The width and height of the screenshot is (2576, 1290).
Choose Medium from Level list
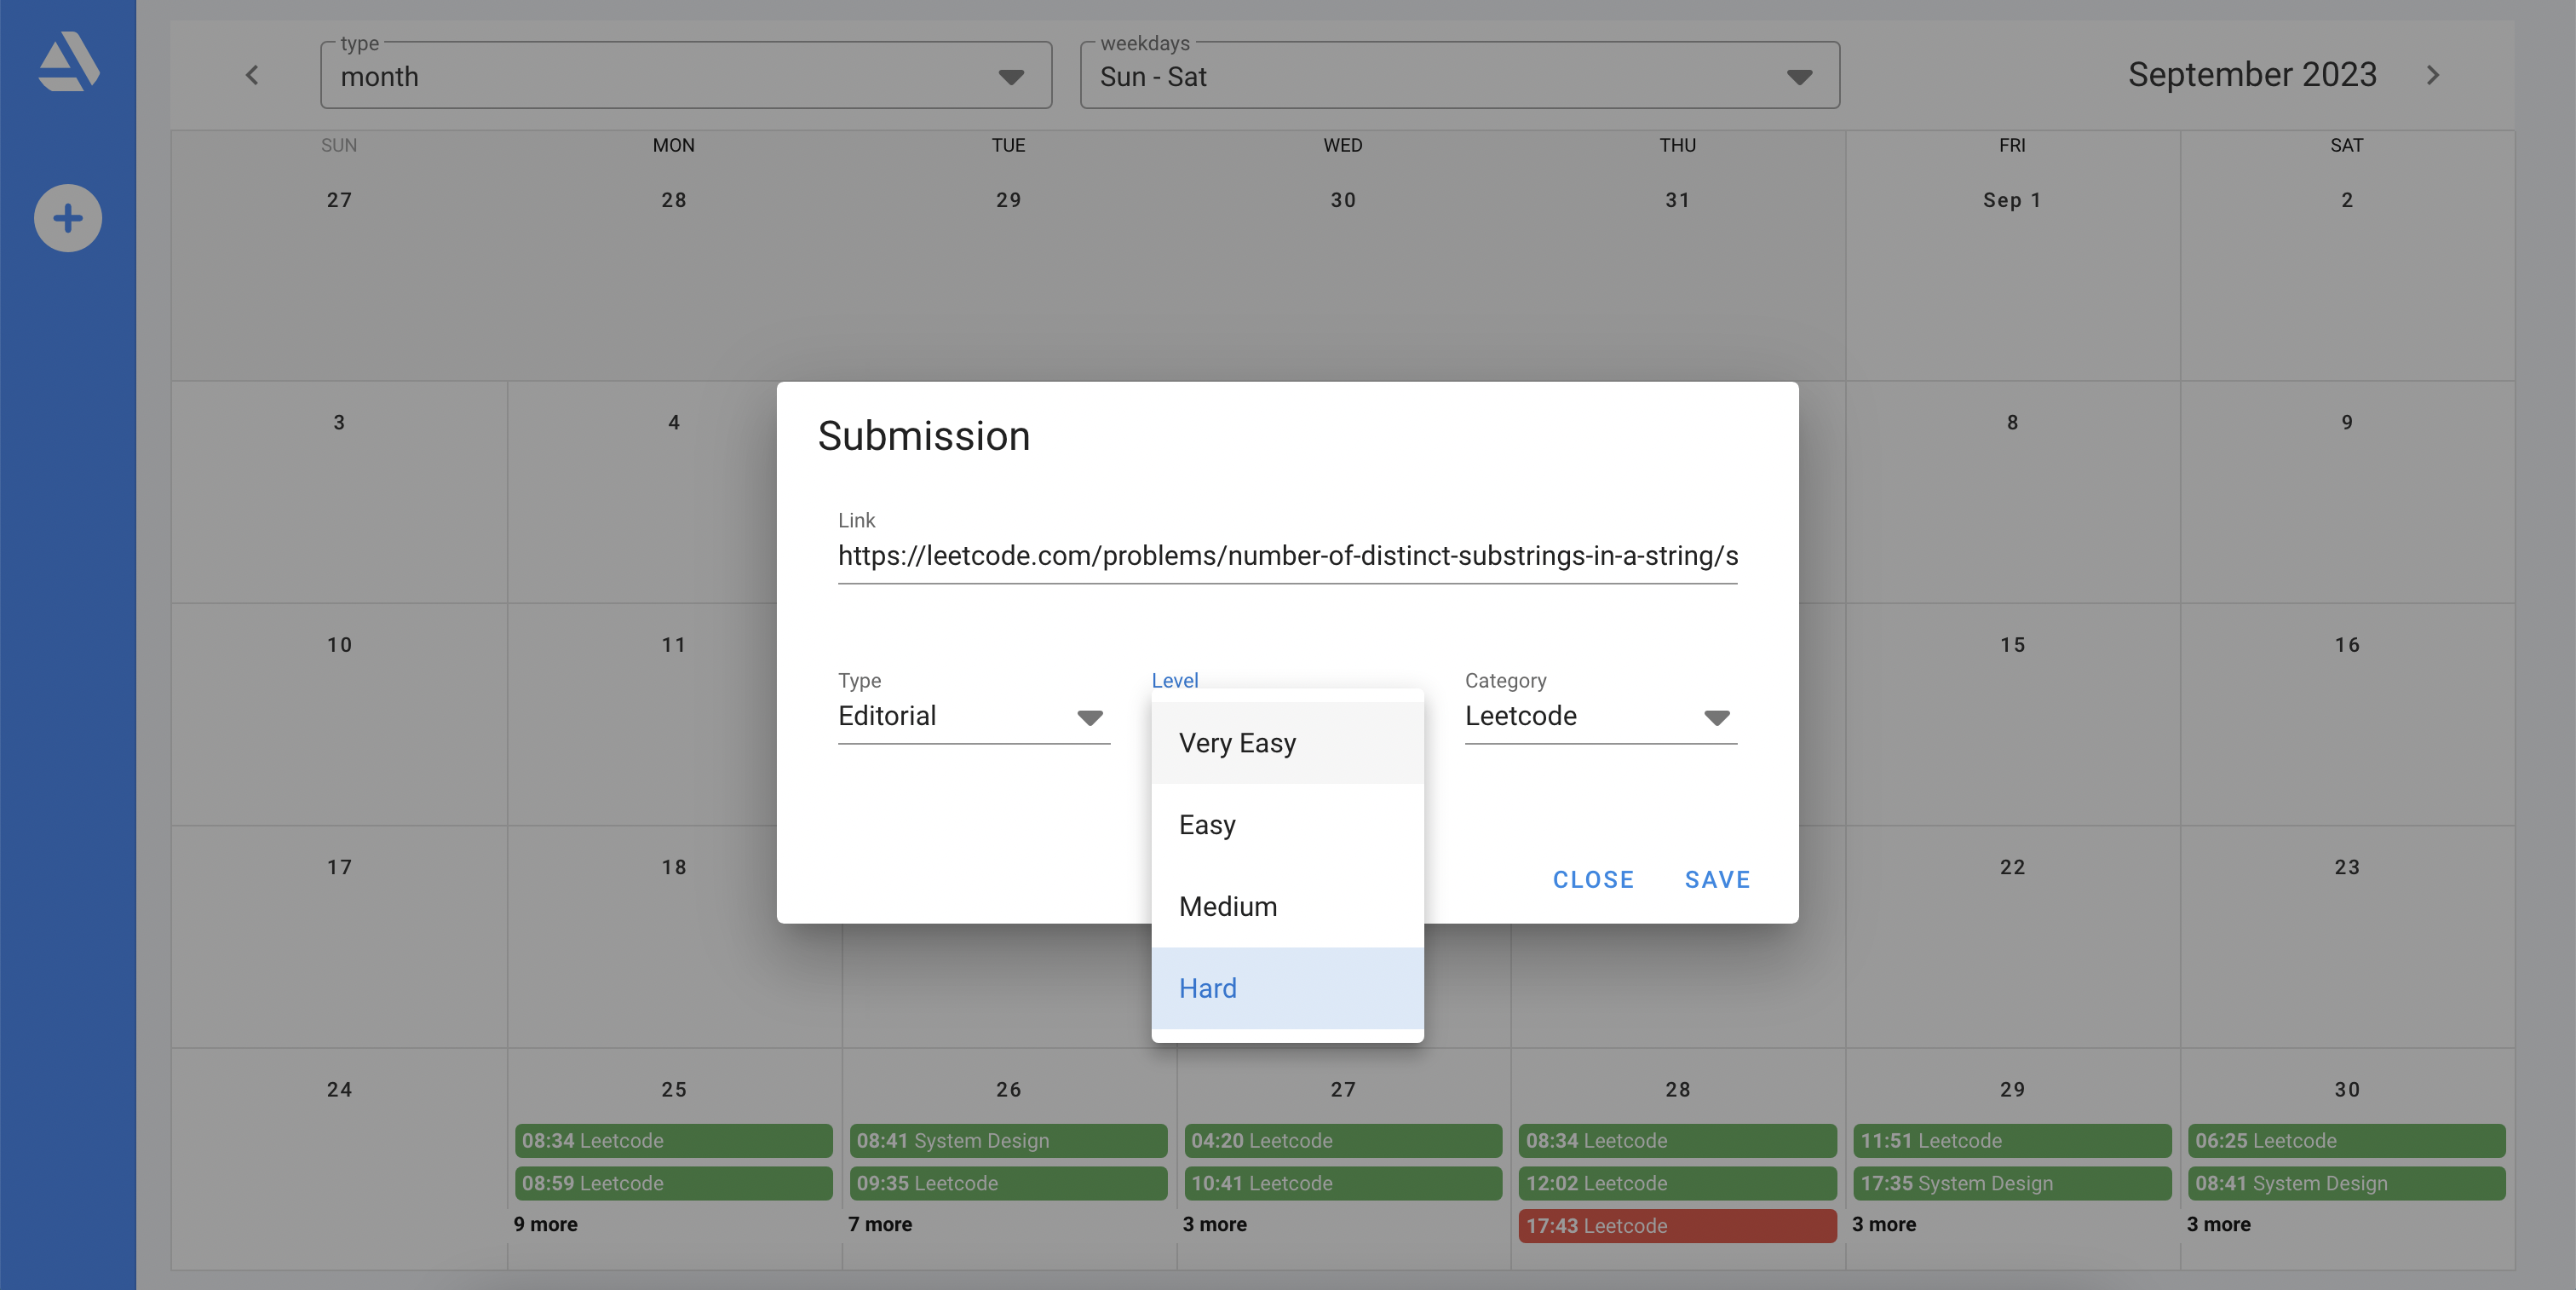point(1286,906)
